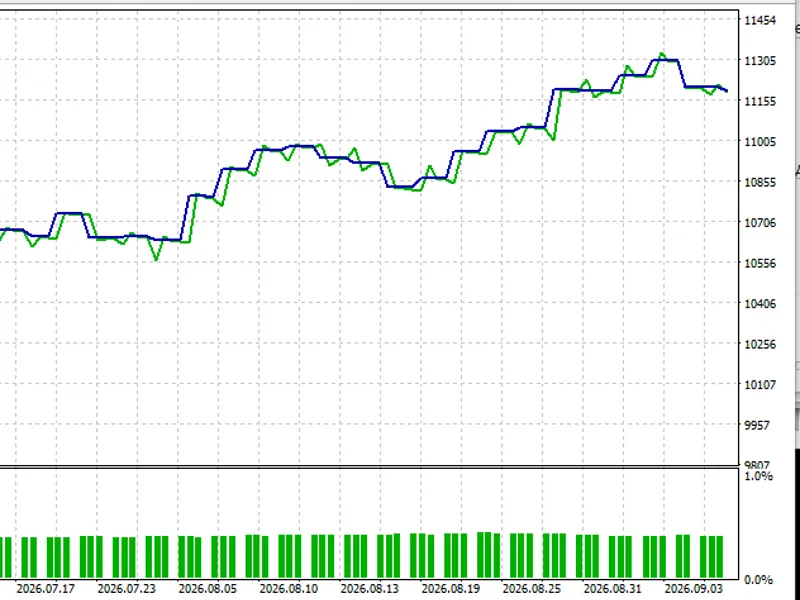Select the 2026.08.05 date label

(x=208, y=589)
